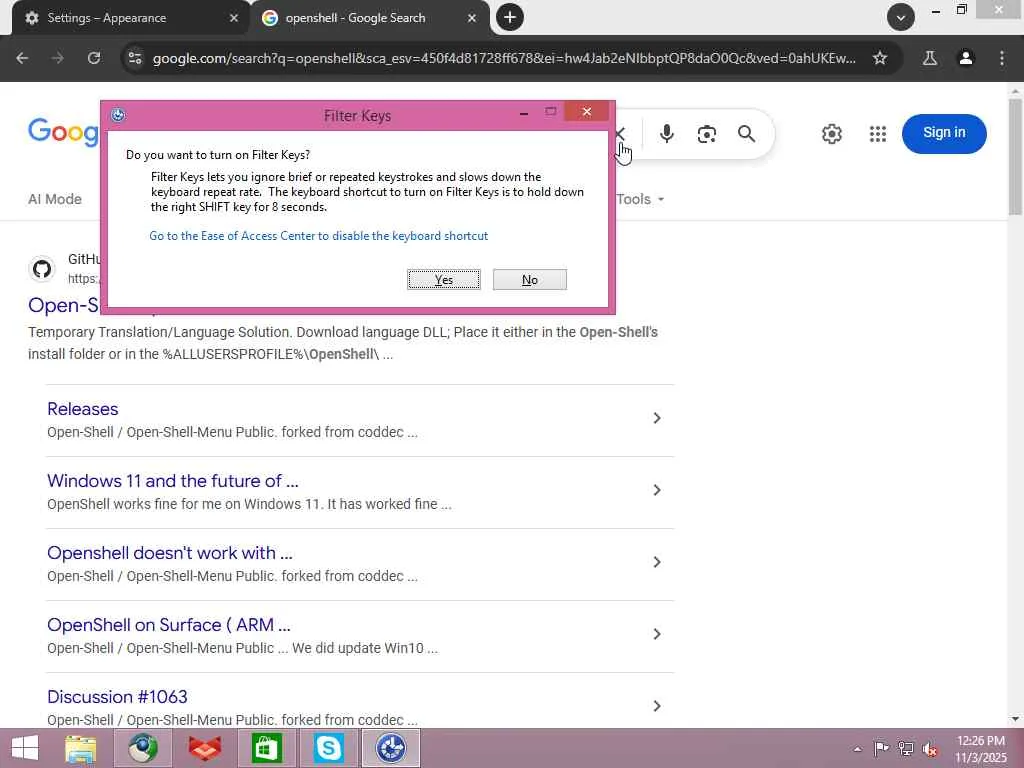This screenshot has height=768, width=1024.
Task: Close the Settings – Appearance tab
Action: point(234,18)
